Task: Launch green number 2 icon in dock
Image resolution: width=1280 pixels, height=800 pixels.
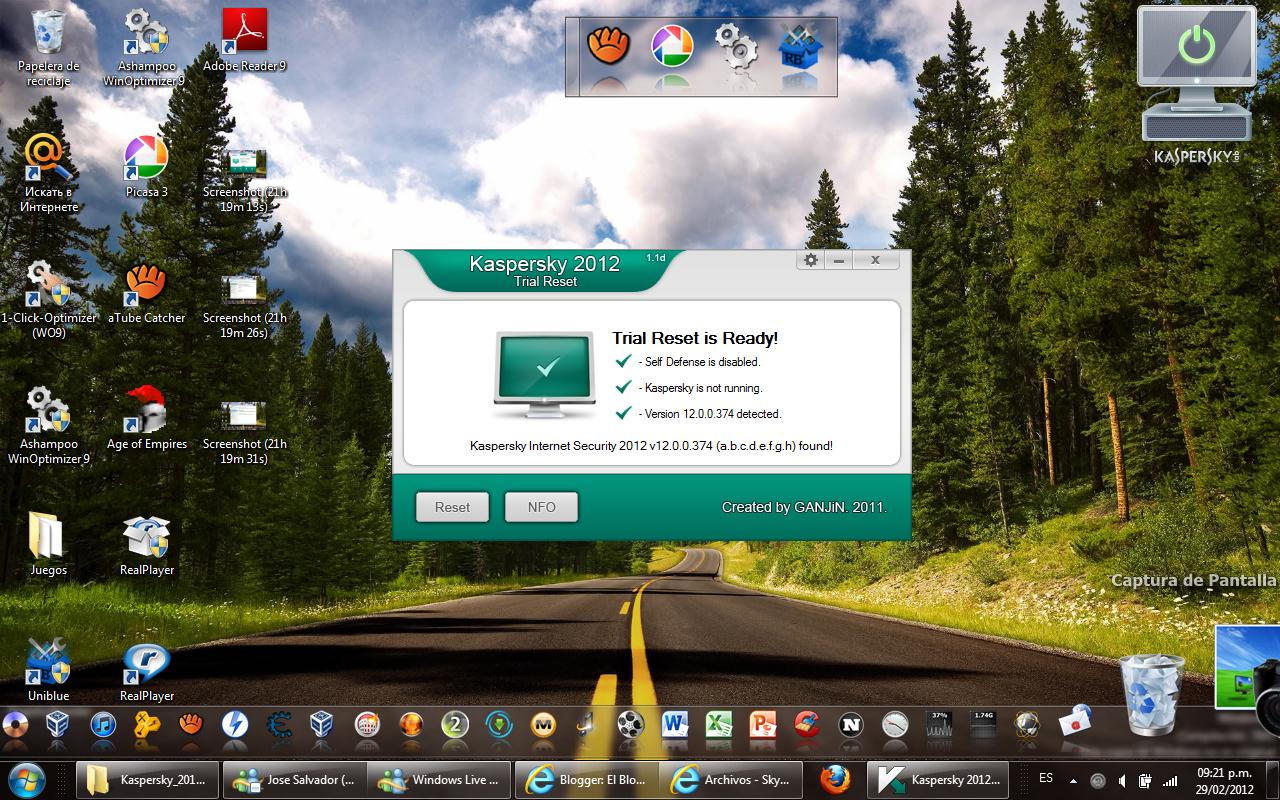Action: click(455, 724)
